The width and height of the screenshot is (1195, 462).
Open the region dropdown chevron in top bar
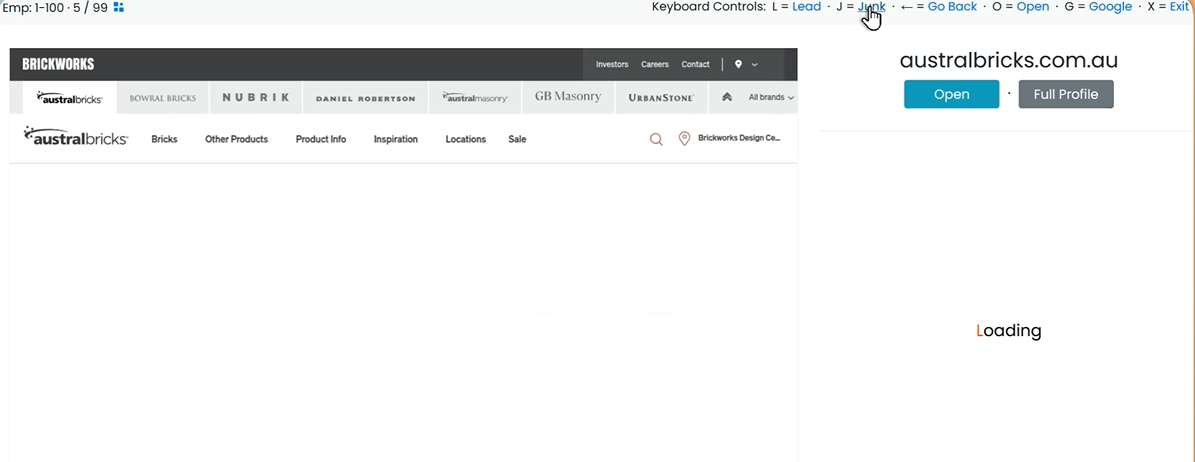[x=754, y=65]
